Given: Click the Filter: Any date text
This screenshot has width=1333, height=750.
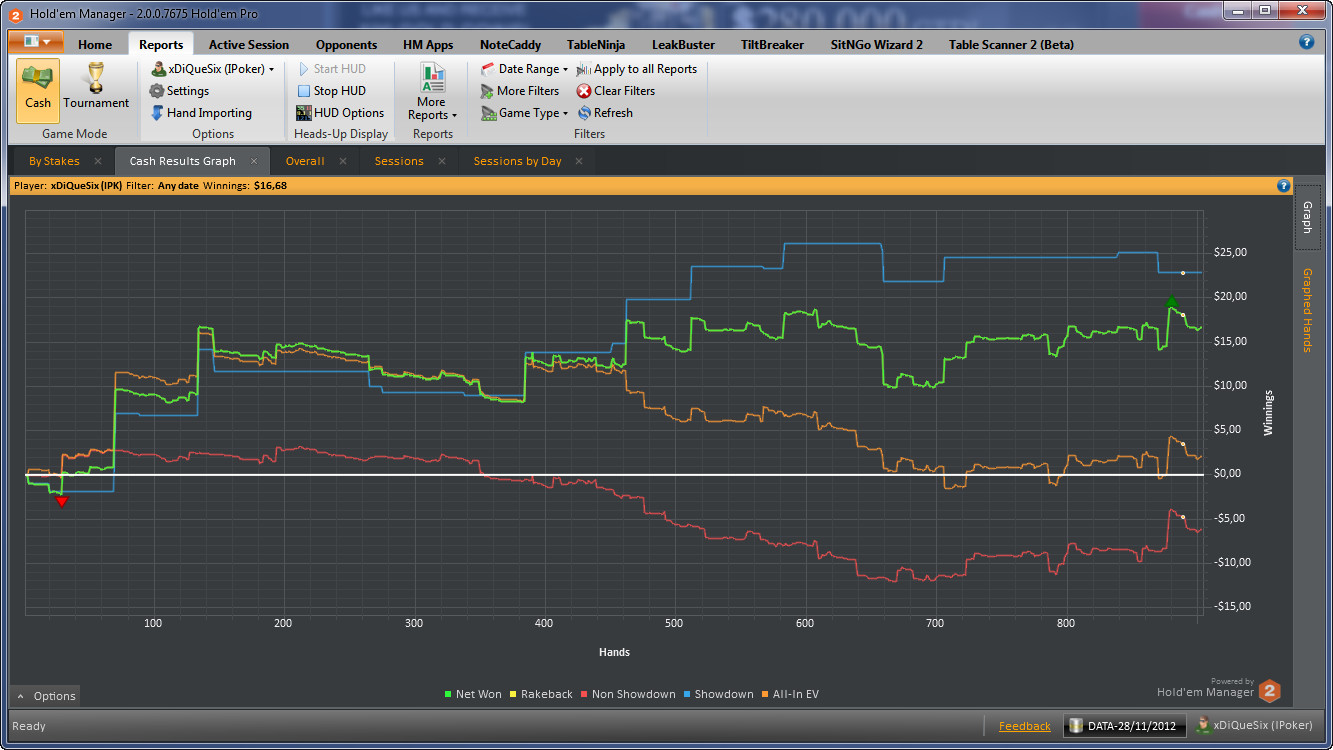Looking at the screenshot, I should click(162, 185).
